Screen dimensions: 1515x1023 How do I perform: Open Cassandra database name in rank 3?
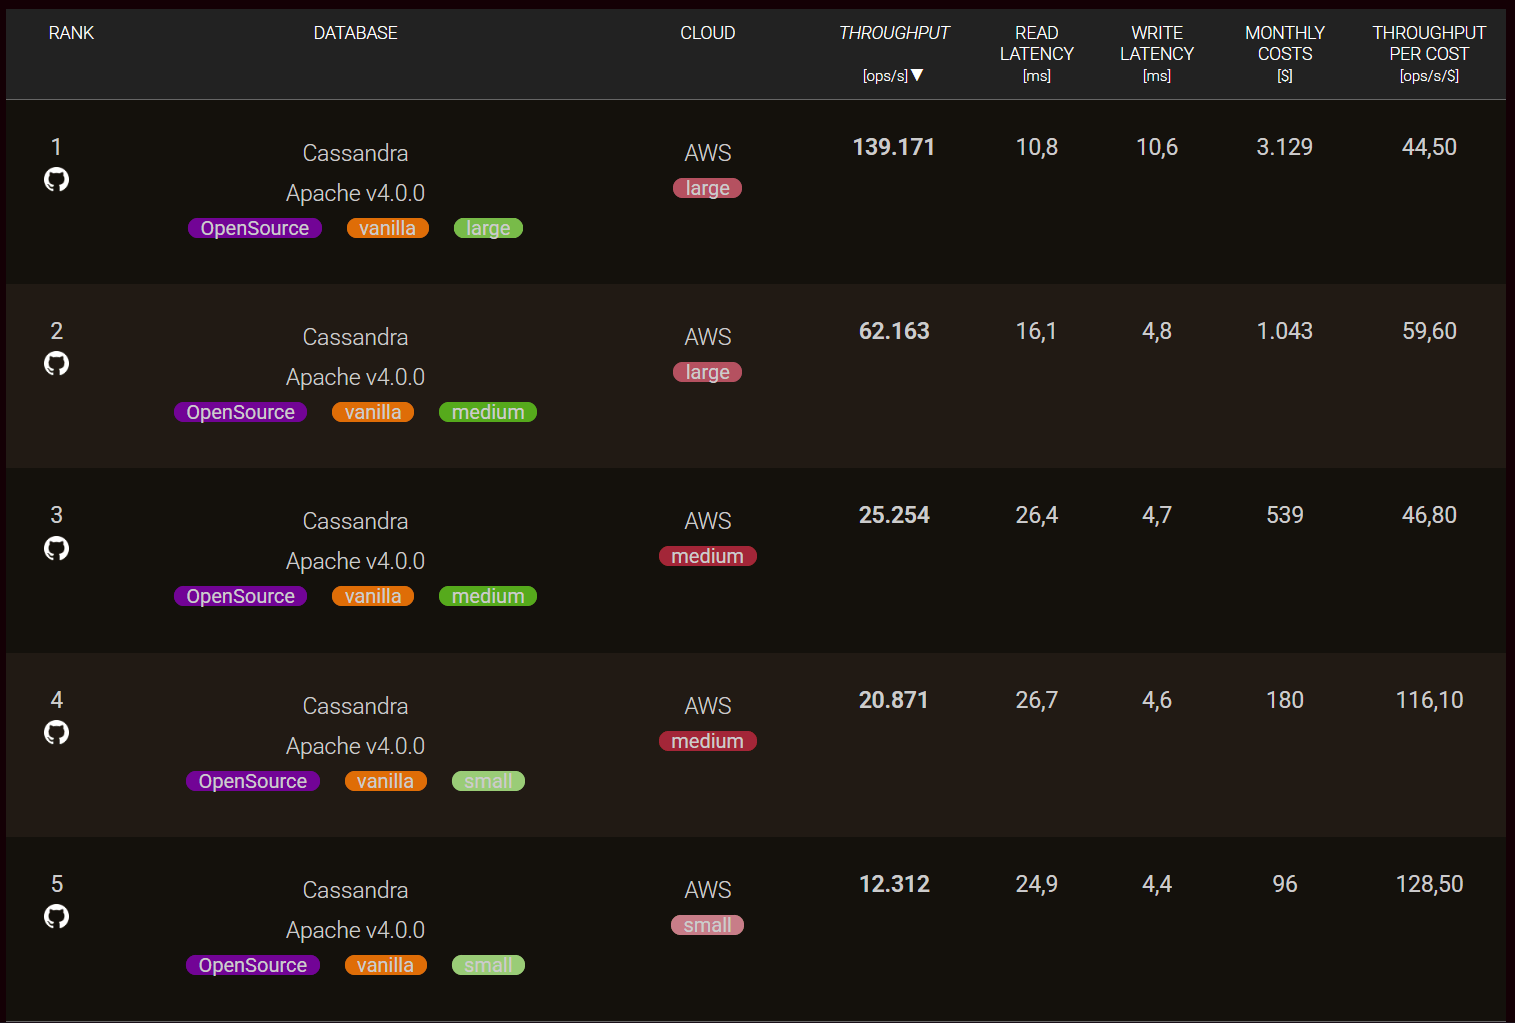(x=355, y=522)
